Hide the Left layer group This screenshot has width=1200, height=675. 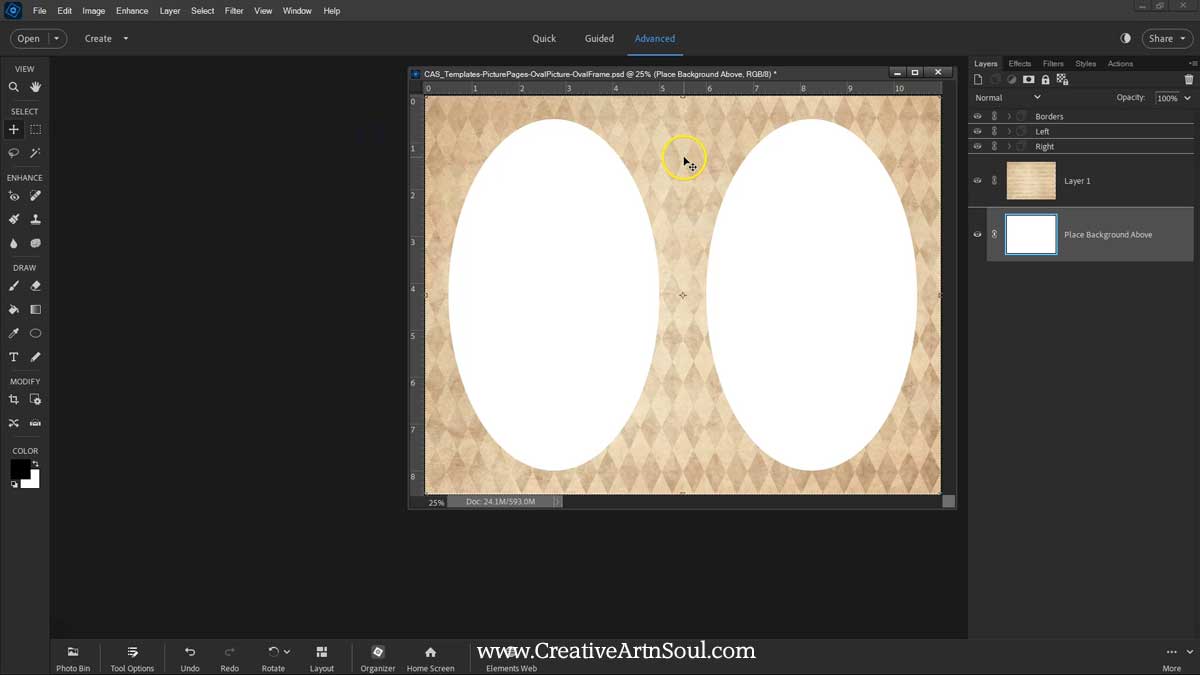977,132
